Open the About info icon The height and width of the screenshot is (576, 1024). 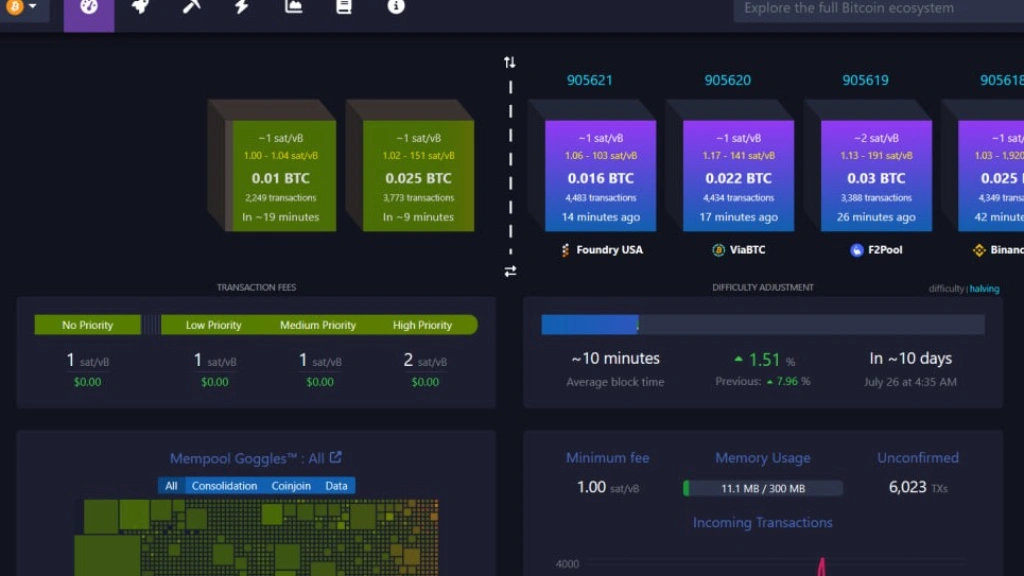(x=396, y=7)
